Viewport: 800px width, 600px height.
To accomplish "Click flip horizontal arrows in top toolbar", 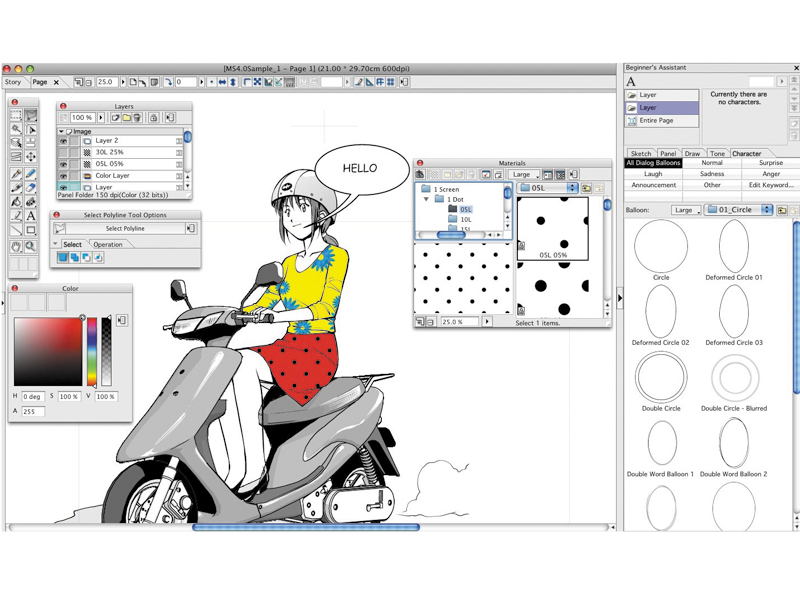I will (222, 82).
